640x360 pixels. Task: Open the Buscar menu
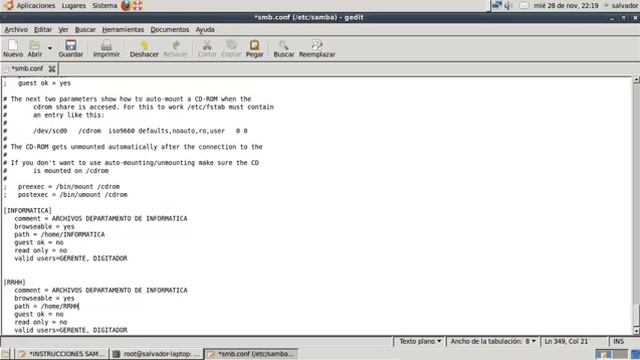pyautogui.click(x=85, y=29)
